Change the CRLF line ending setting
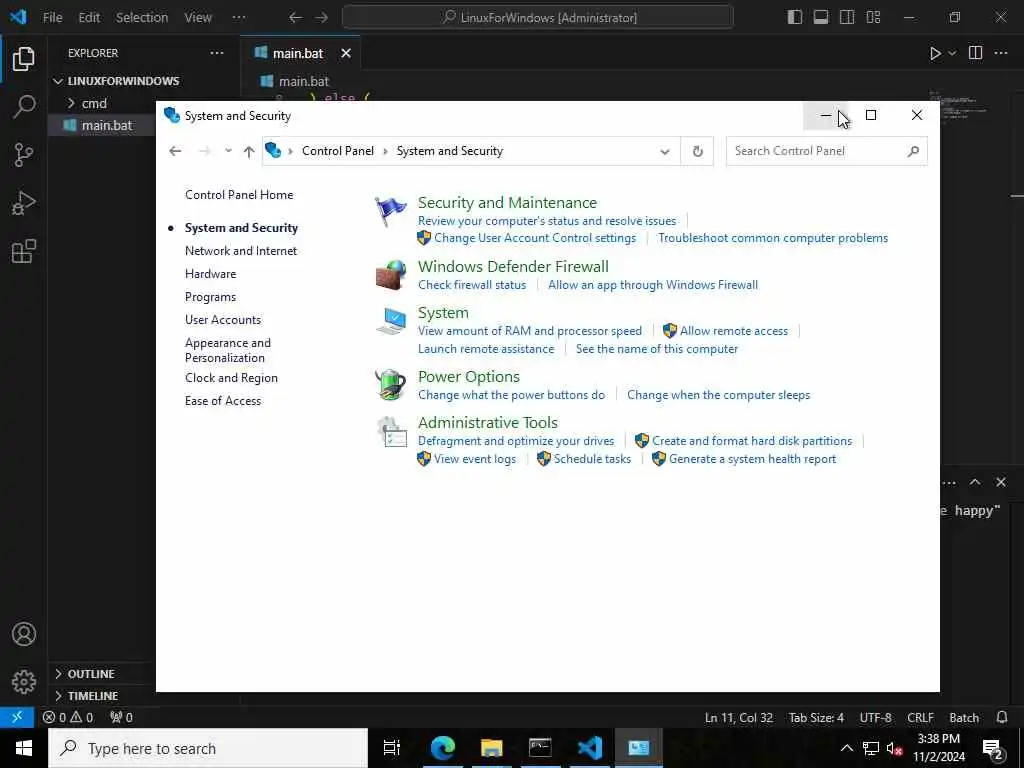Image resolution: width=1024 pixels, height=768 pixels. 920,717
